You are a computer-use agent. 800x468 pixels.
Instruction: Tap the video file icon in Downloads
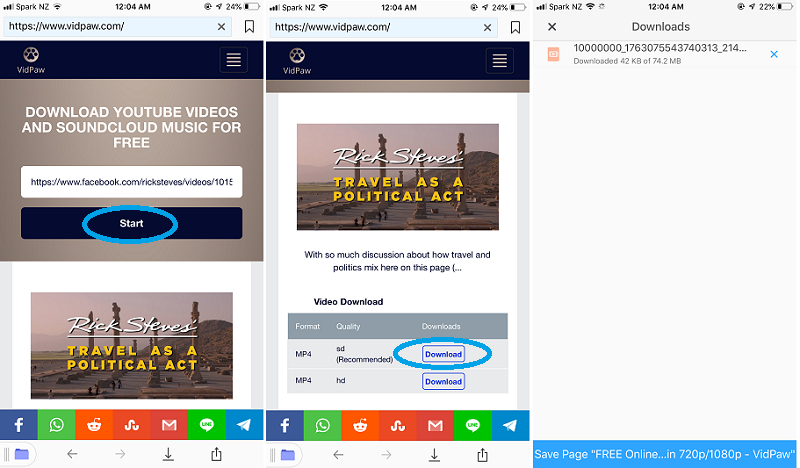[x=554, y=54]
